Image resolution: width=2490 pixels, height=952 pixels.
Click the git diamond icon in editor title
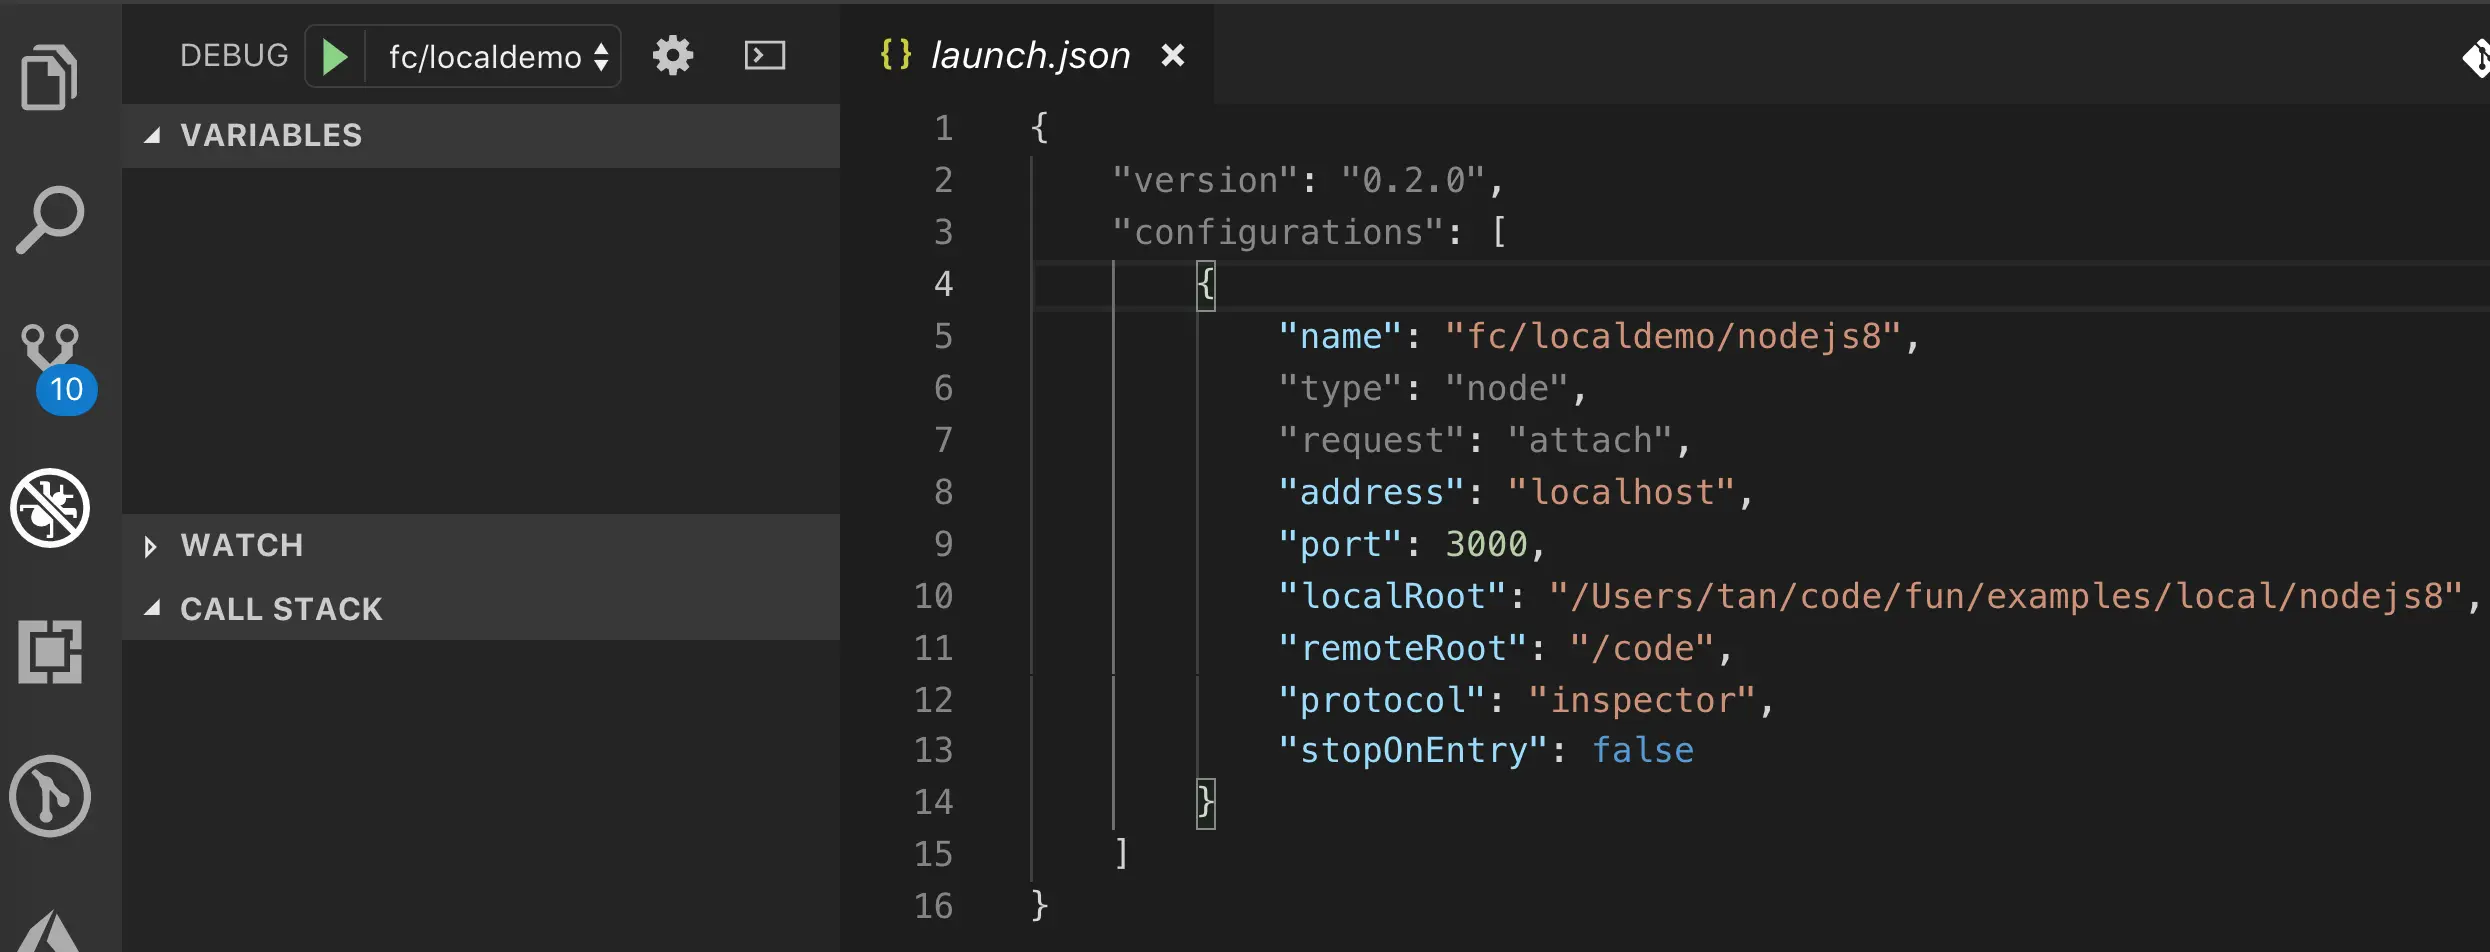(2476, 58)
